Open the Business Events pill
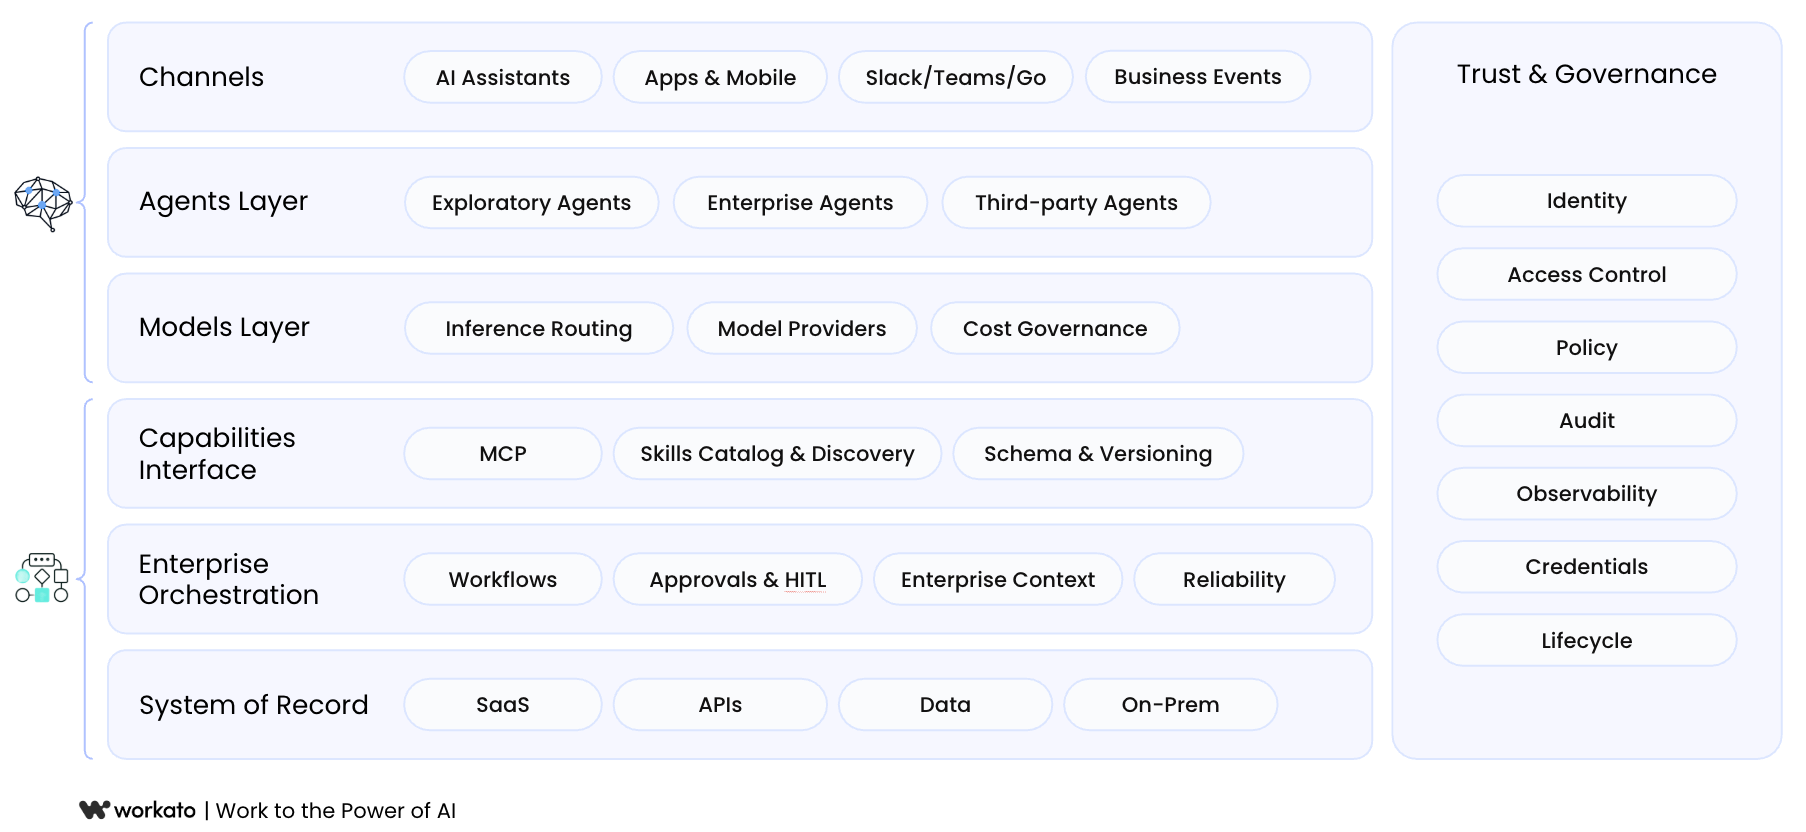This screenshot has width=1806, height=832. coord(1198,77)
